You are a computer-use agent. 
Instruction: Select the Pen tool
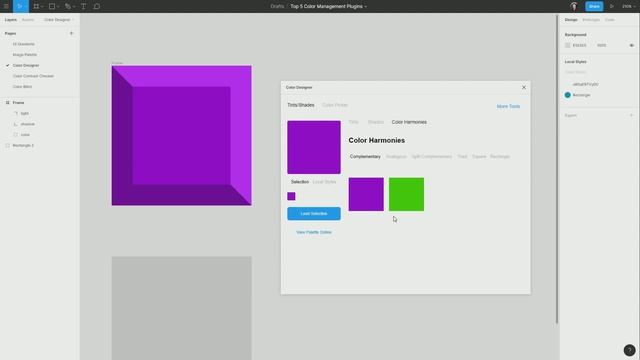(68, 6)
